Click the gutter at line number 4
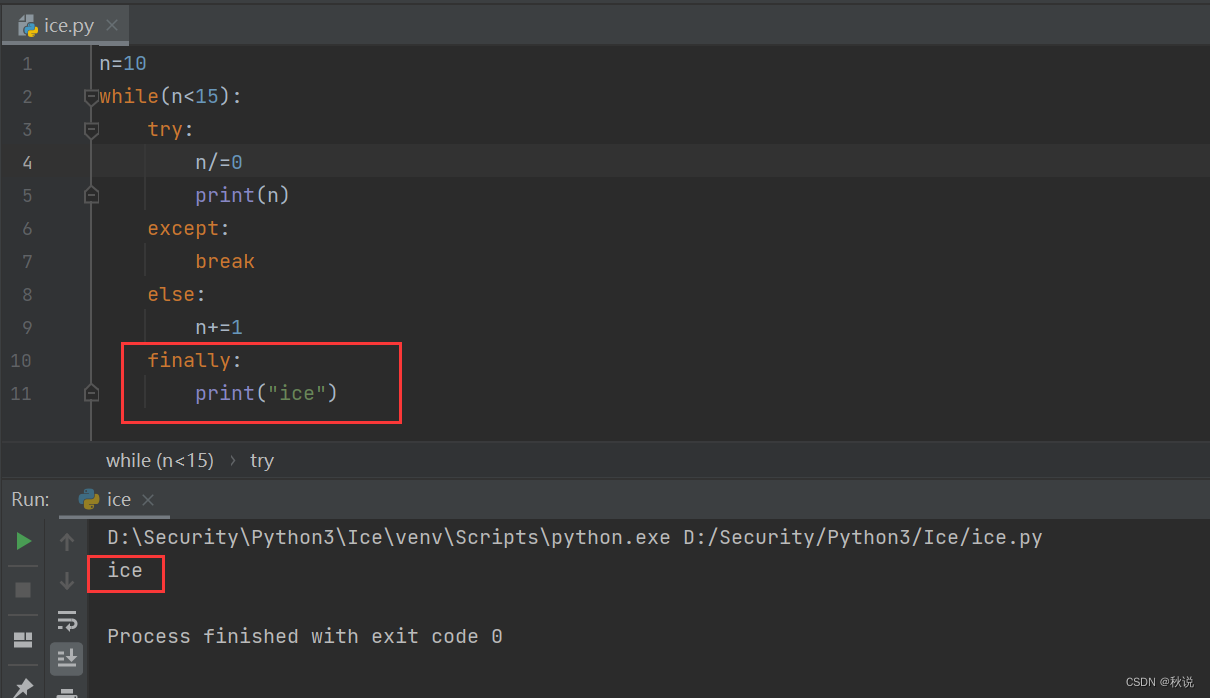Image resolution: width=1210 pixels, height=698 pixels. (27, 162)
